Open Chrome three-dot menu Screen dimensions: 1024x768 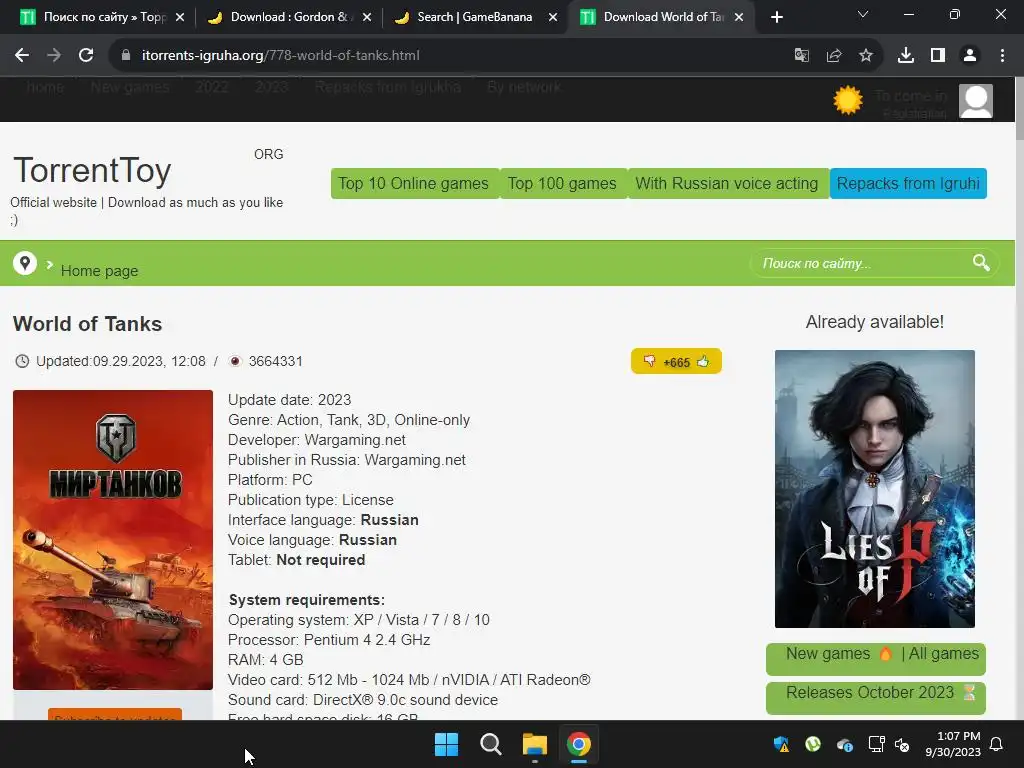(1002, 56)
